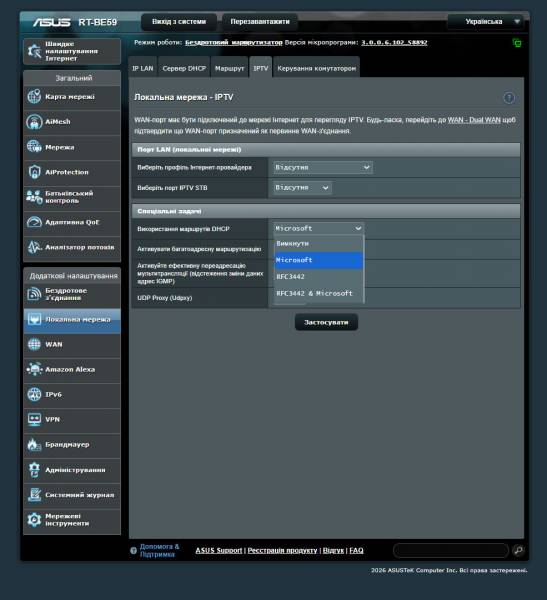Select Вимкнути in the dropdown list
Viewport: 547px width, 600px height.
pos(318,243)
